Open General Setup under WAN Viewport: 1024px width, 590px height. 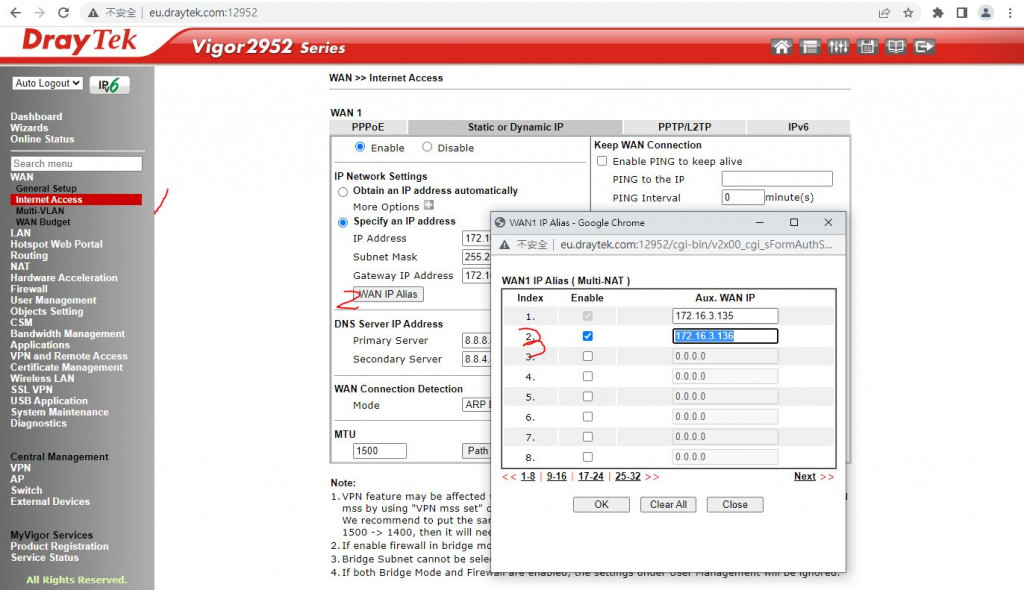pyautogui.click(x=46, y=188)
